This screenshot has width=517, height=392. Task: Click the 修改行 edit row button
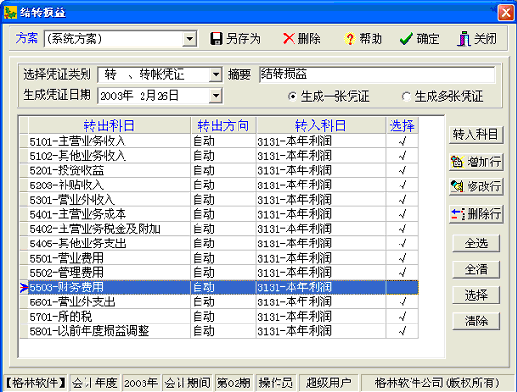(476, 186)
